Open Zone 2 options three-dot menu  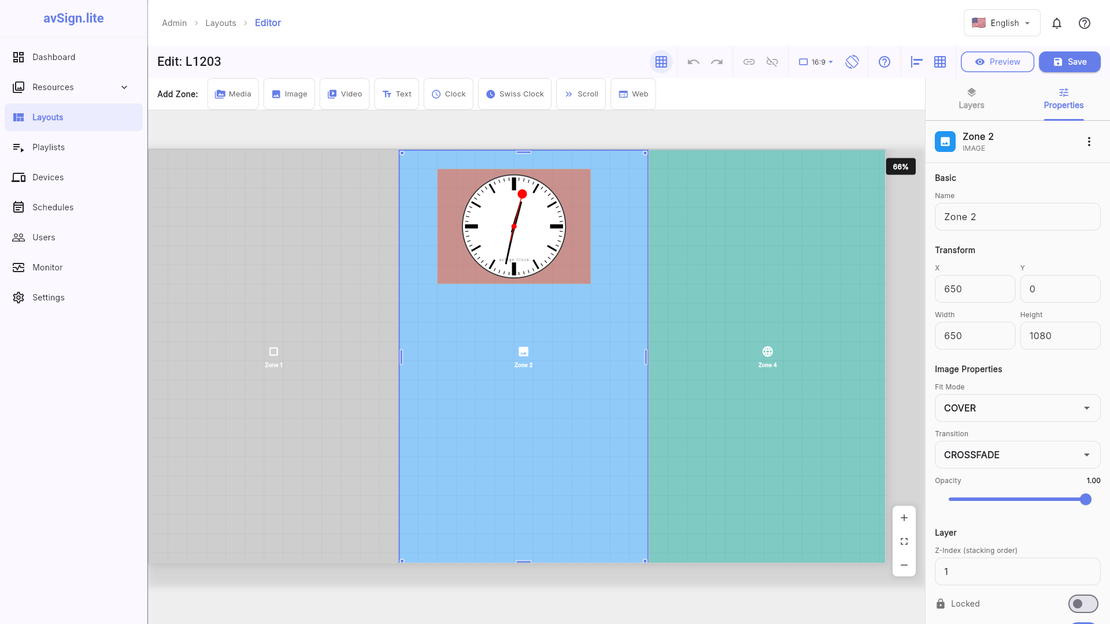pos(1089,141)
